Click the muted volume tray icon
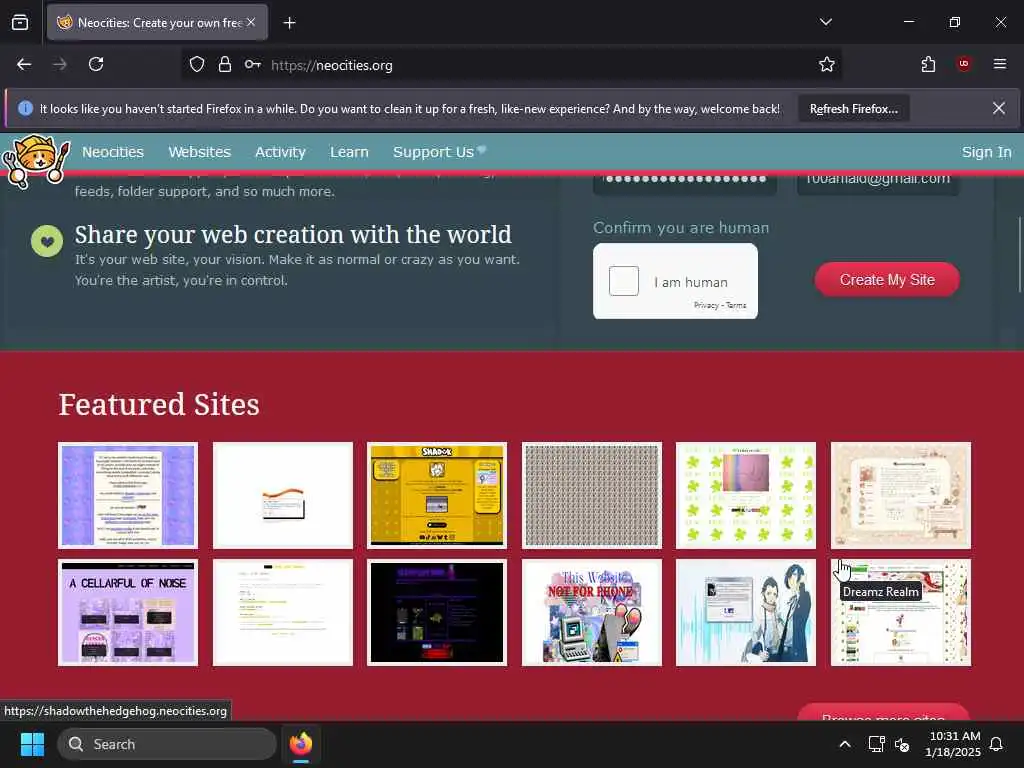The height and width of the screenshot is (768, 1024). pyautogui.click(x=902, y=744)
